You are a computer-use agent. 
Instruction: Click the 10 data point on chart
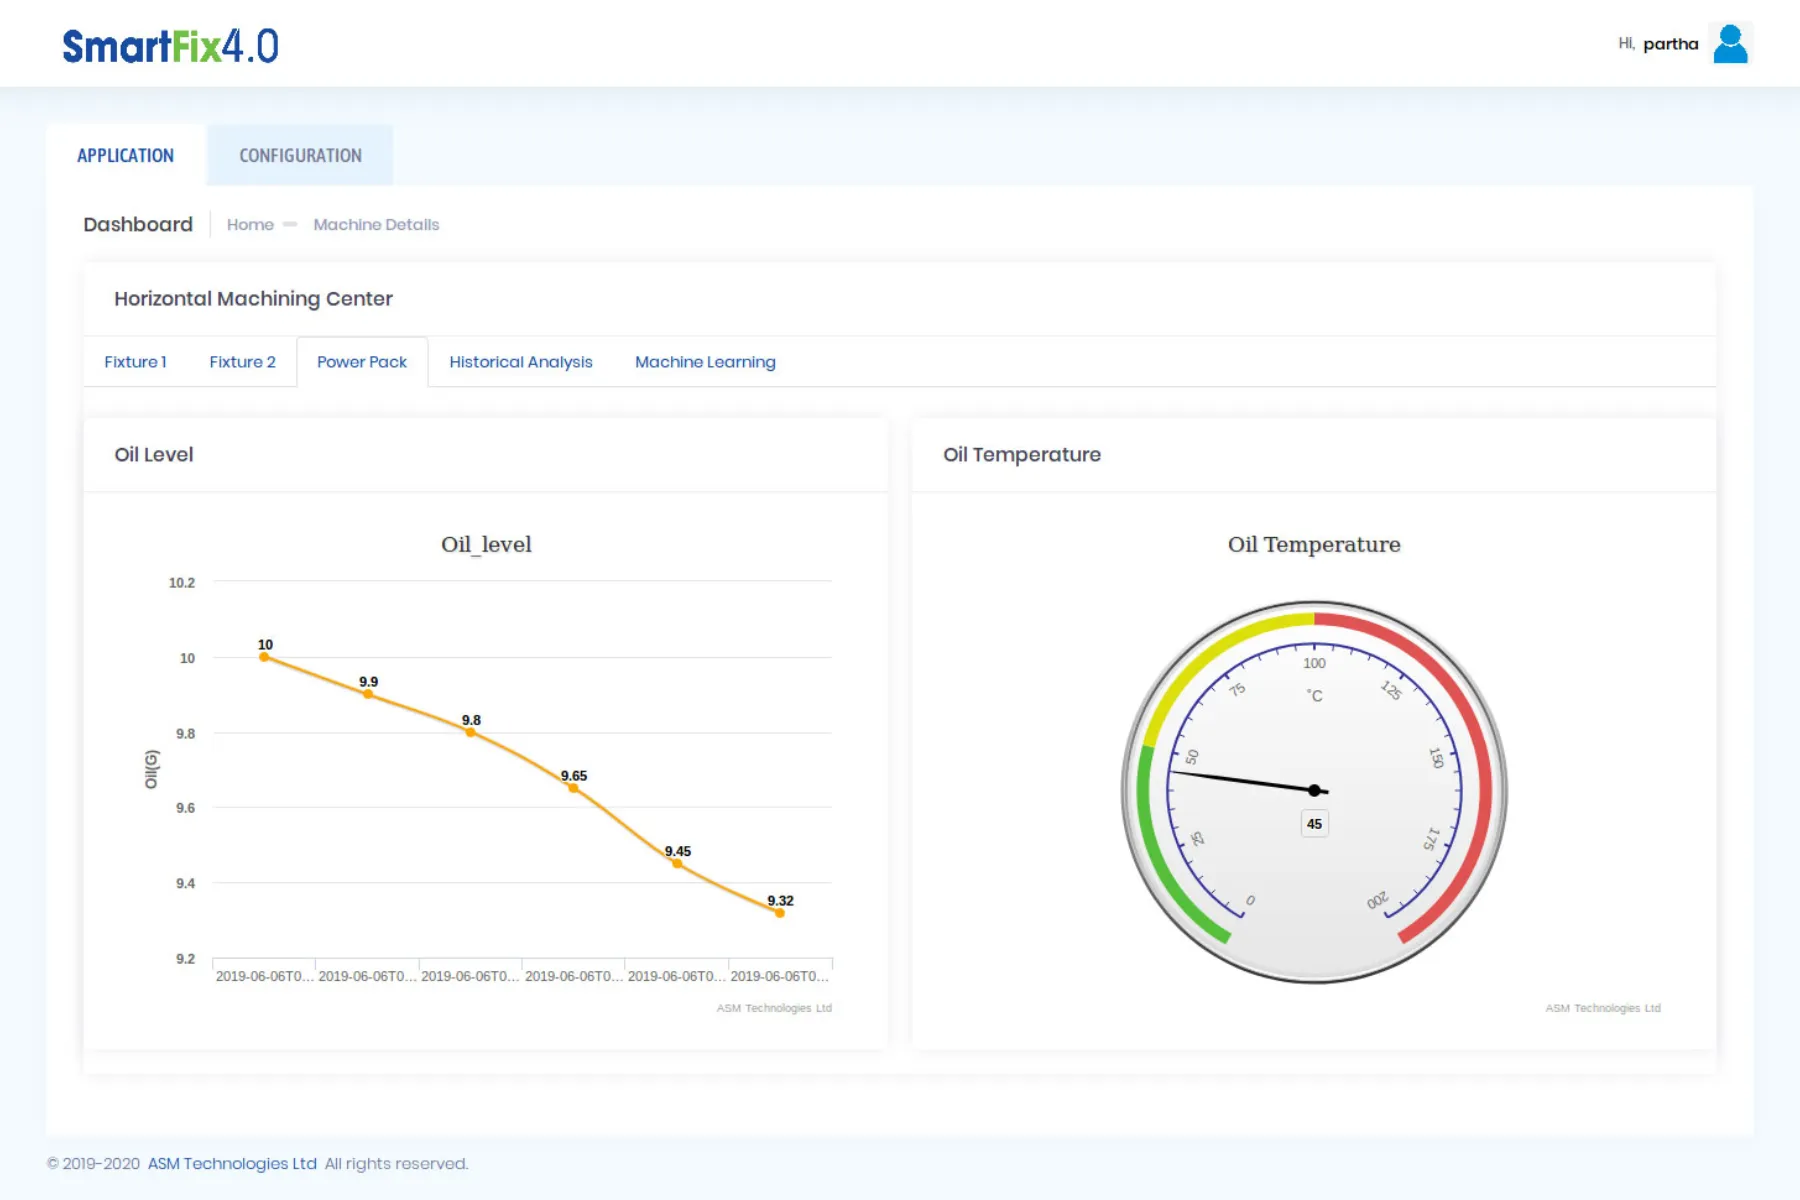[264, 657]
